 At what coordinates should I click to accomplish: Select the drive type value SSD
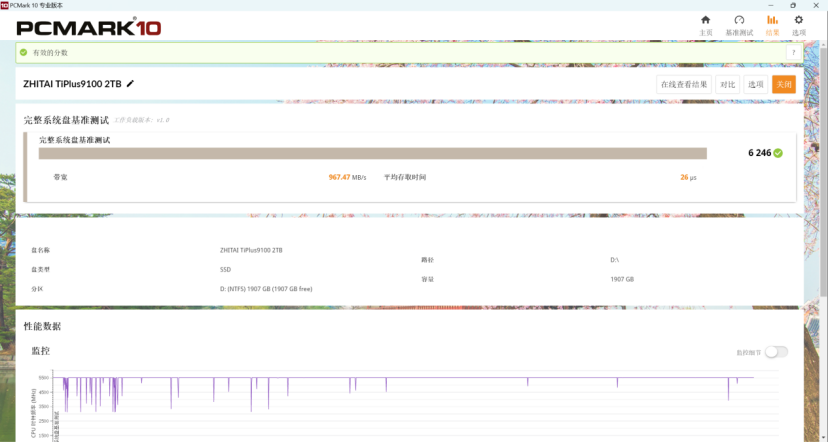pyautogui.click(x=225, y=270)
